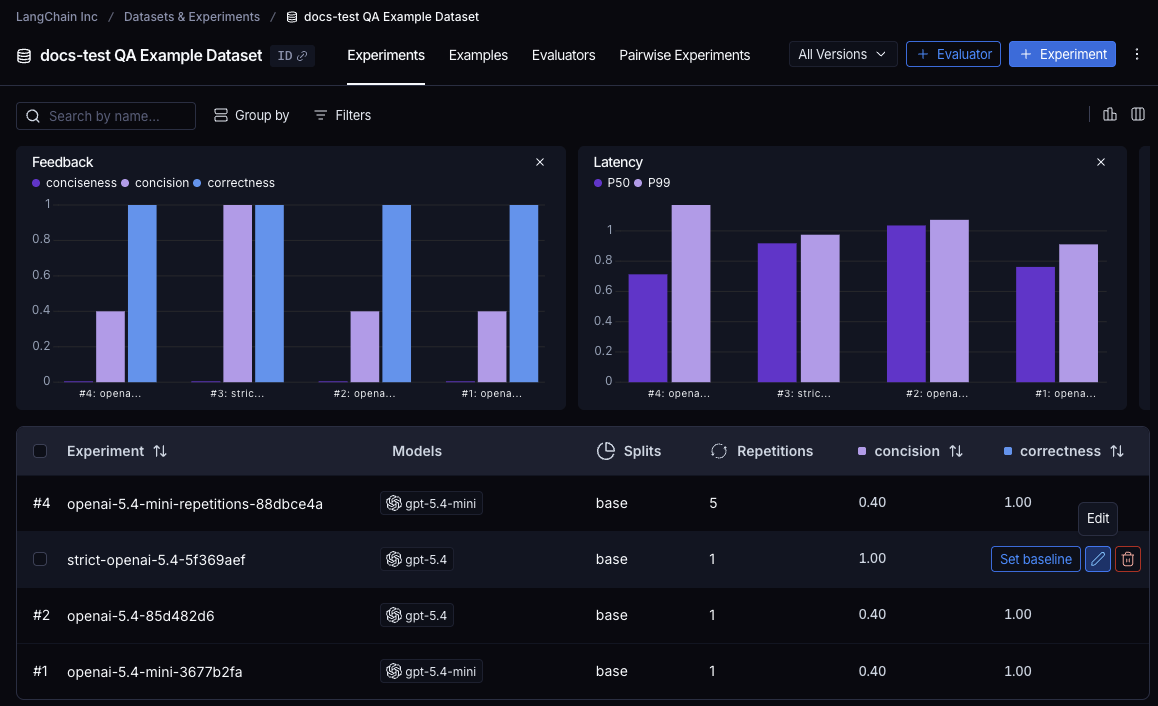
Task: Click the pencil Edit icon for strict-openai experiment
Action: pos(1098,559)
